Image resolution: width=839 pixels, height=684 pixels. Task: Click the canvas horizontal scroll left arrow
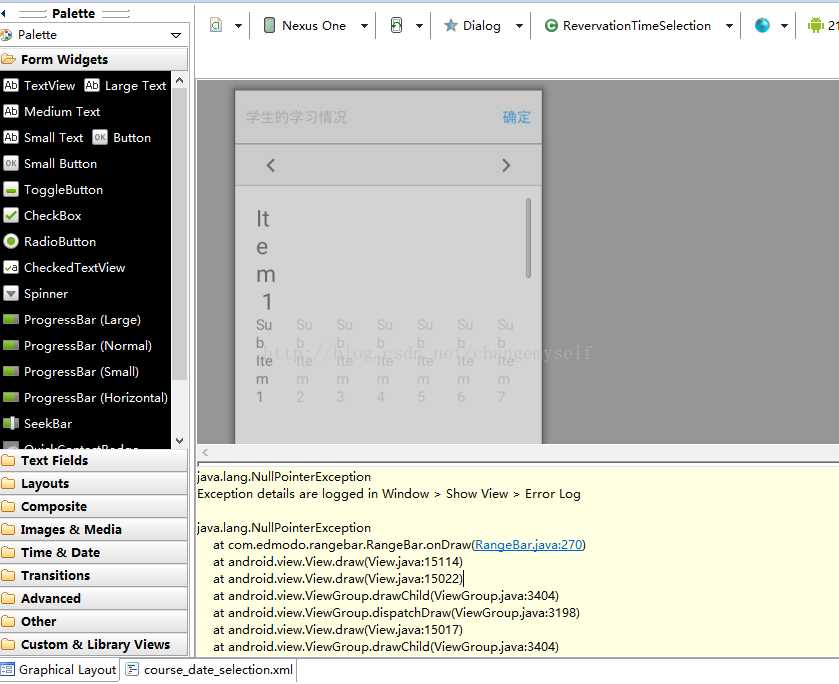tap(205, 452)
